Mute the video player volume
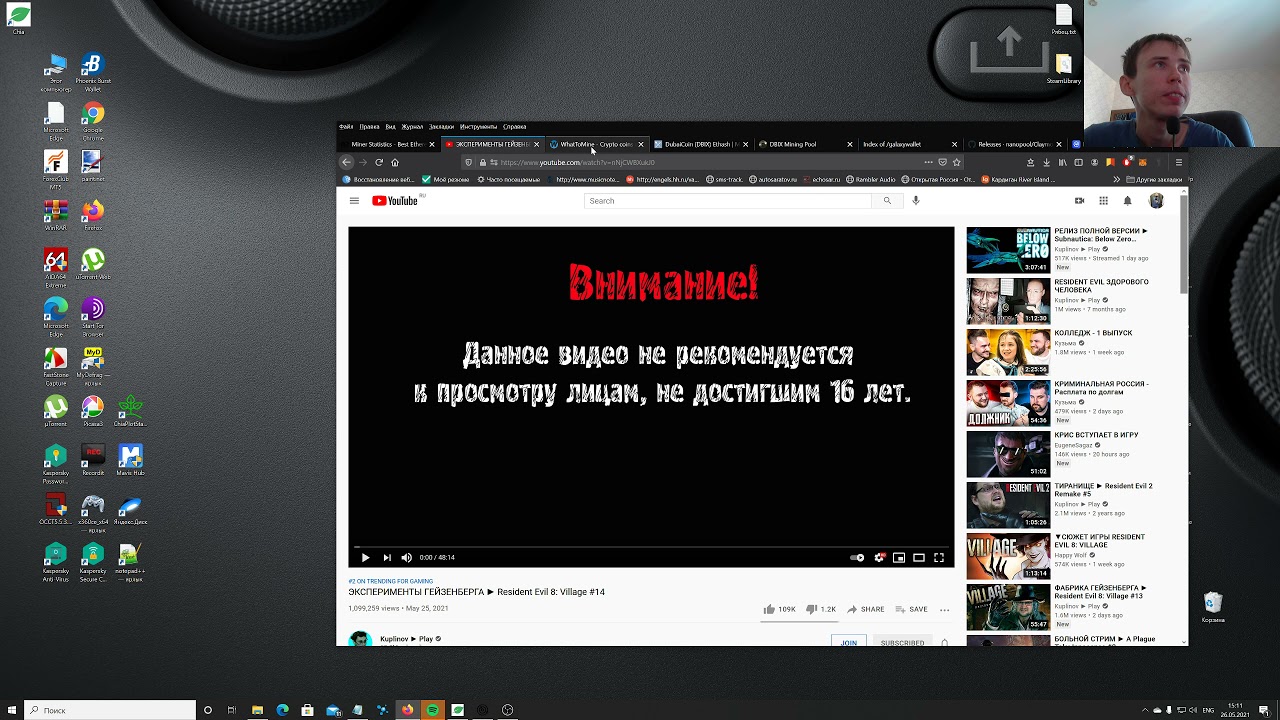The width and height of the screenshot is (1280, 720). pos(406,557)
